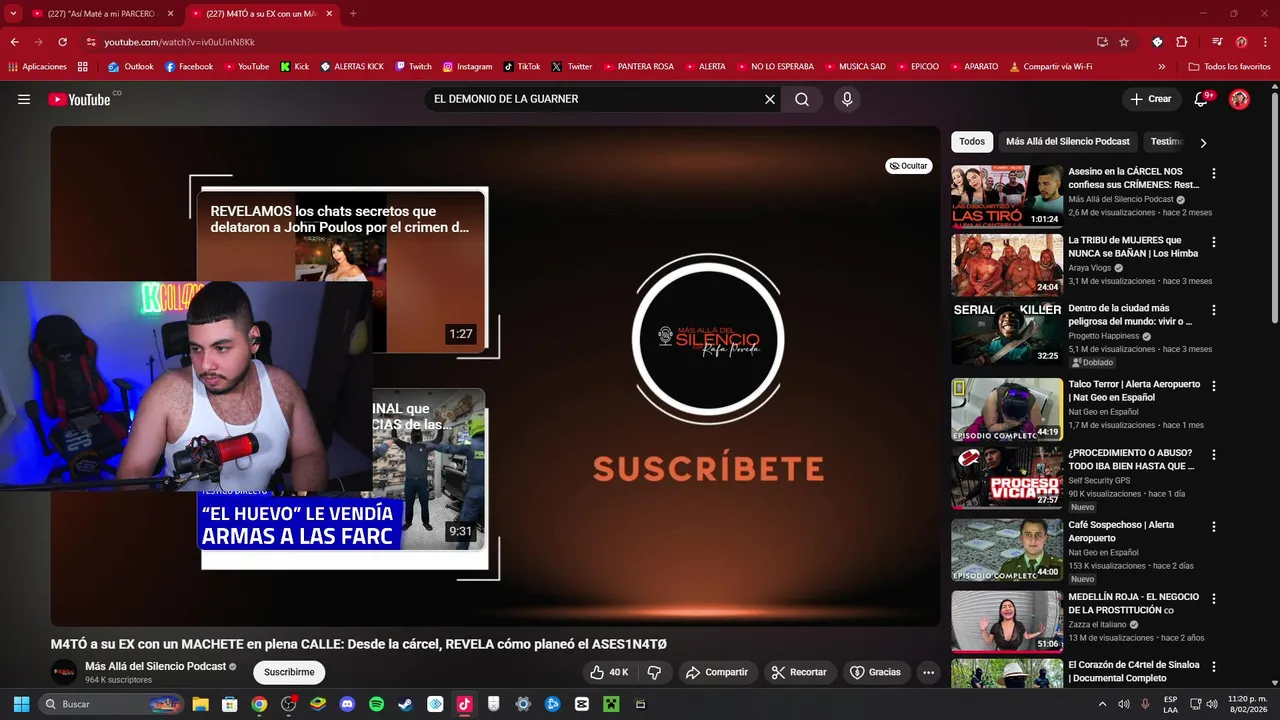This screenshot has width=1280, height=720.
Task: Open the Instagram bookmark
Action: [x=467, y=67]
